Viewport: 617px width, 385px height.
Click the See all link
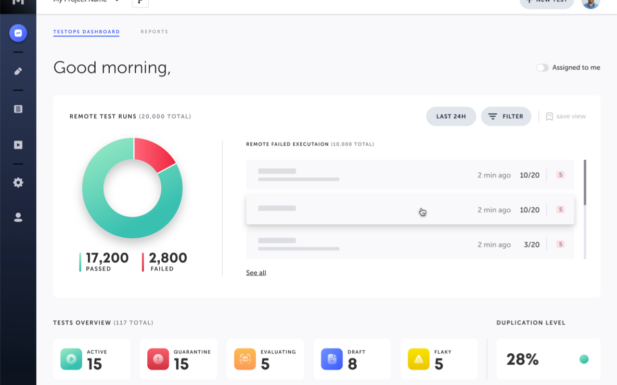point(256,272)
